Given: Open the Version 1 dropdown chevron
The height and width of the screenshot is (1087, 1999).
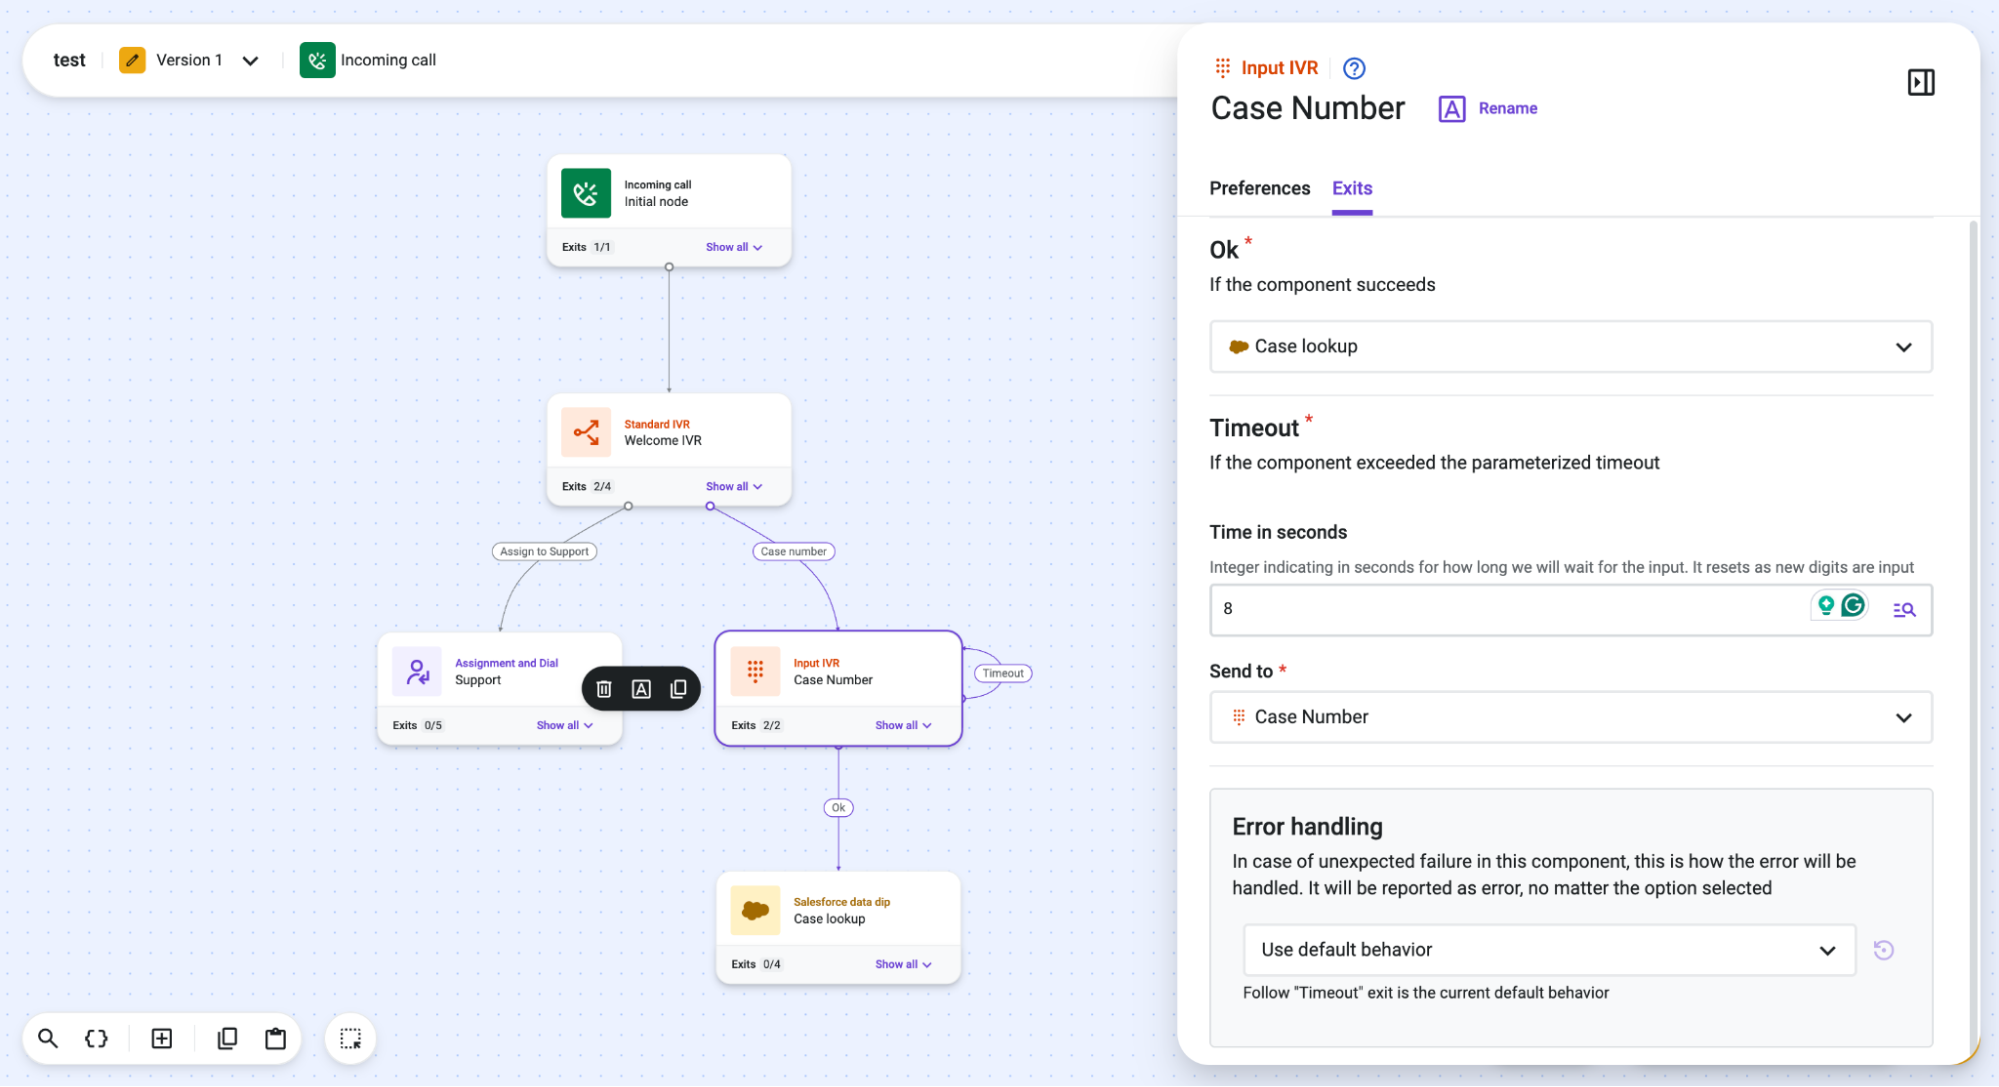Looking at the screenshot, I should pos(250,60).
